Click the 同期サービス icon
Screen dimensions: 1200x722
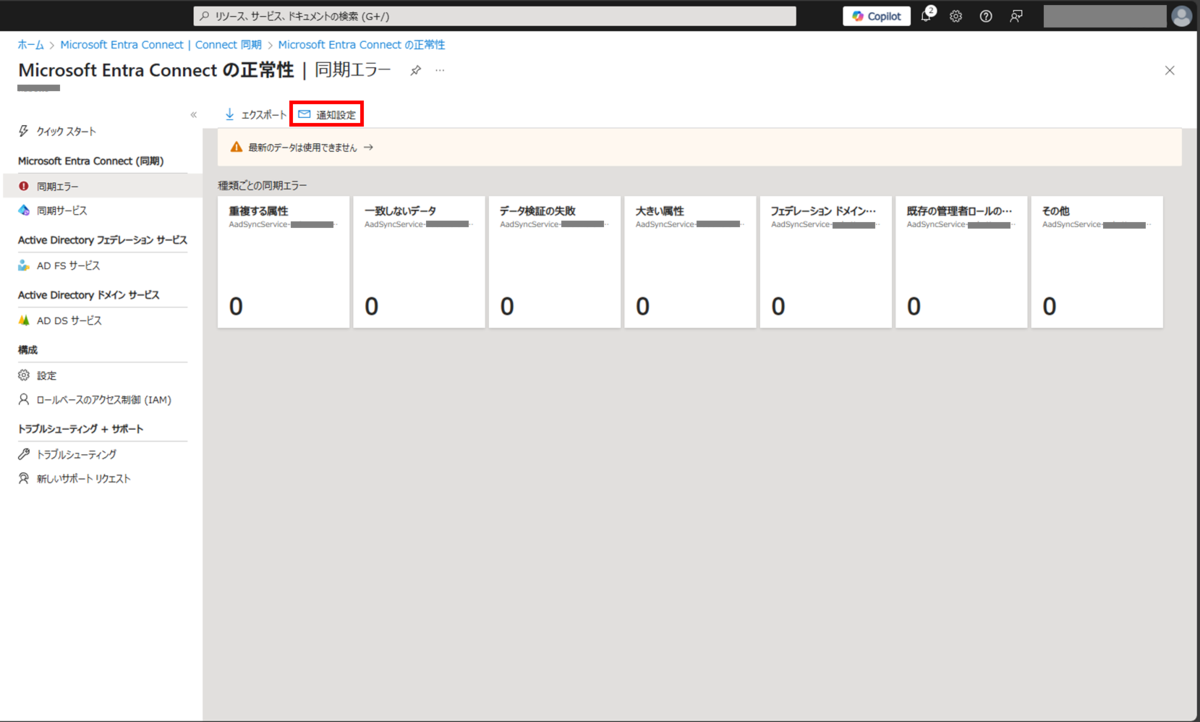click(24, 211)
